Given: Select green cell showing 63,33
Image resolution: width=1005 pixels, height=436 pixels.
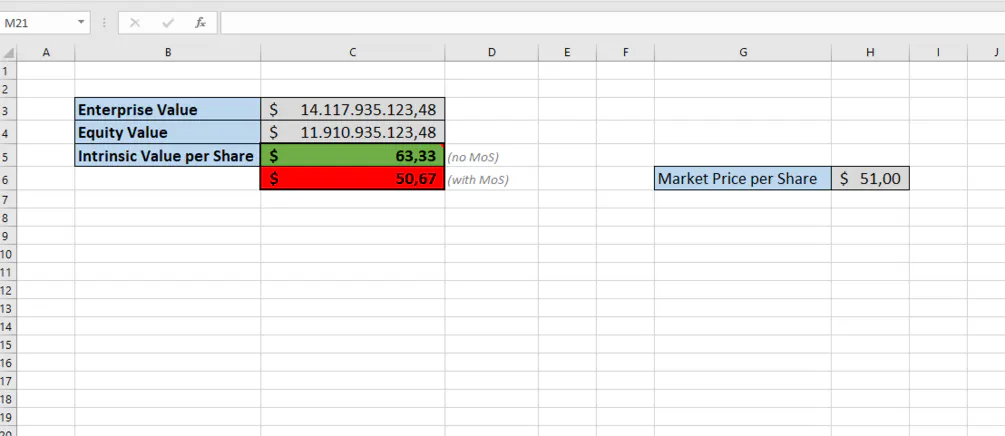Looking at the screenshot, I should (x=353, y=156).
